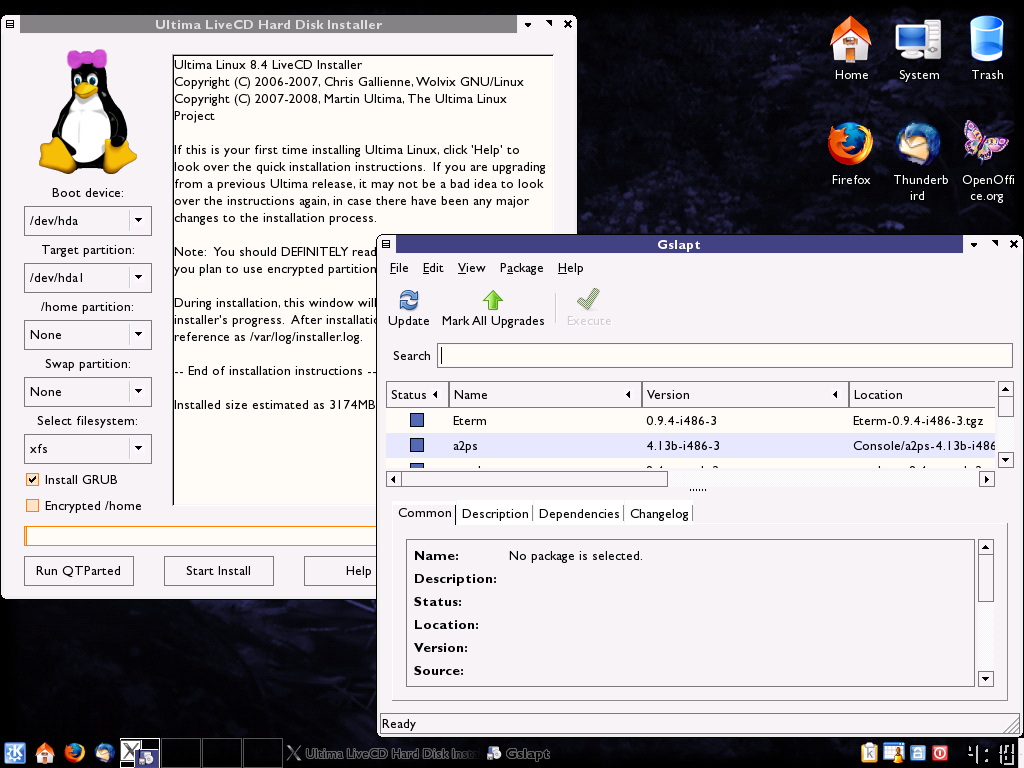Click the installer progress bar
Screen dimensions: 1024x768
[200, 536]
